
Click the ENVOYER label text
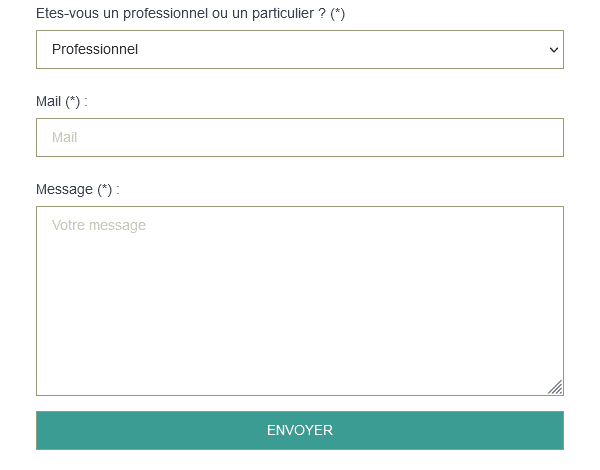tap(300, 430)
